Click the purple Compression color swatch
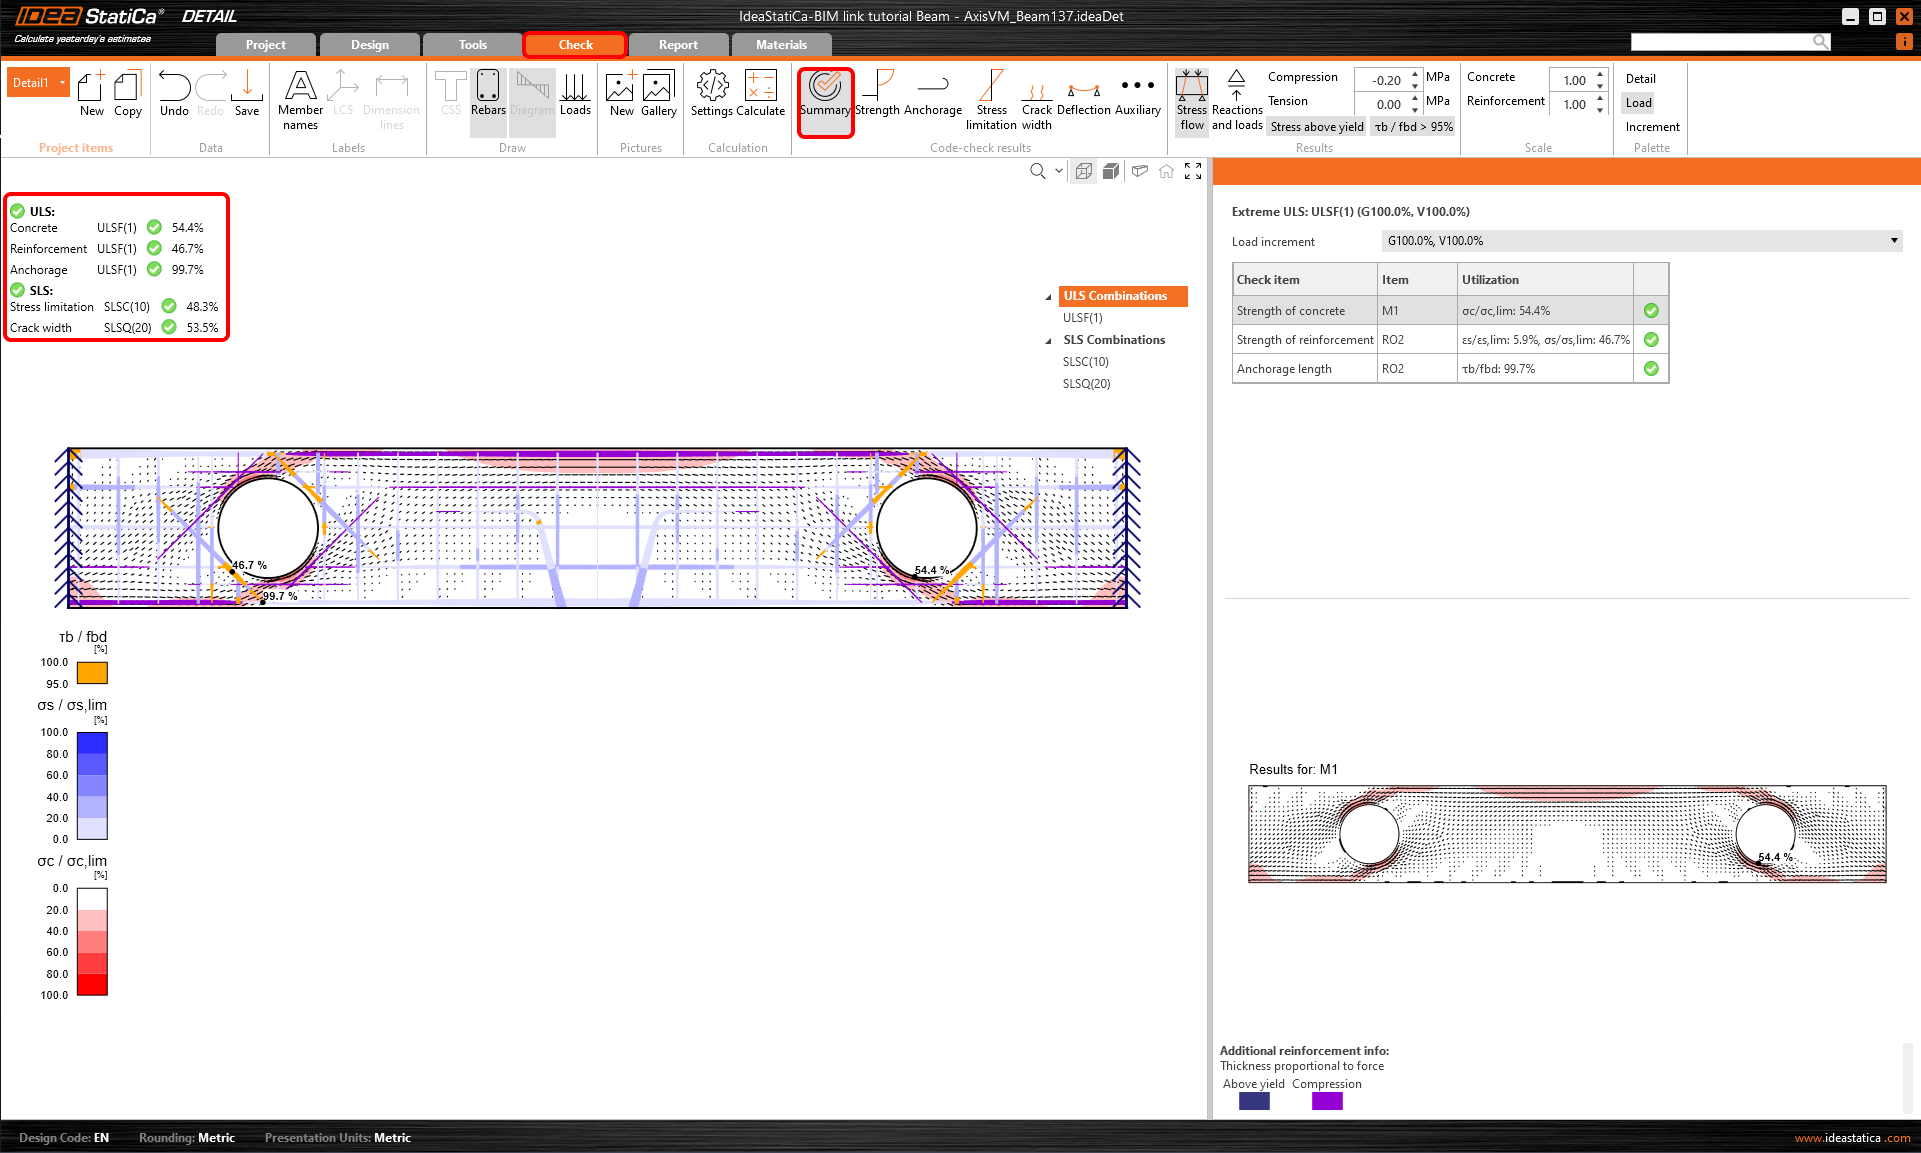 click(1327, 1101)
